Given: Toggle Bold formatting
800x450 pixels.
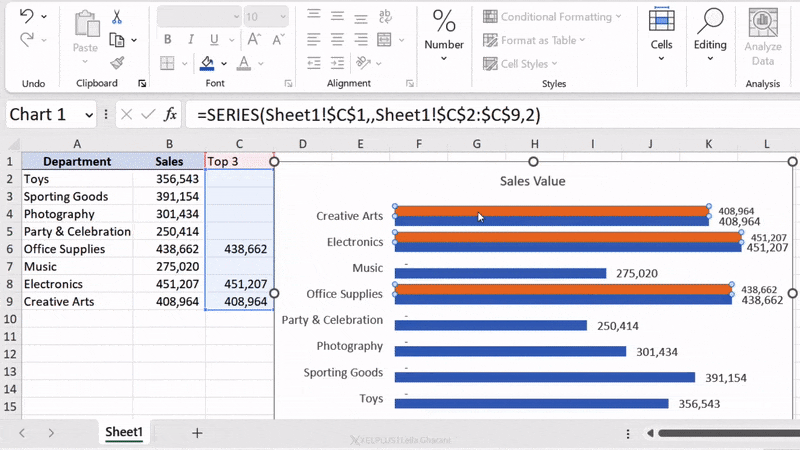Looking at the screenshot, I should coord(167,39).
